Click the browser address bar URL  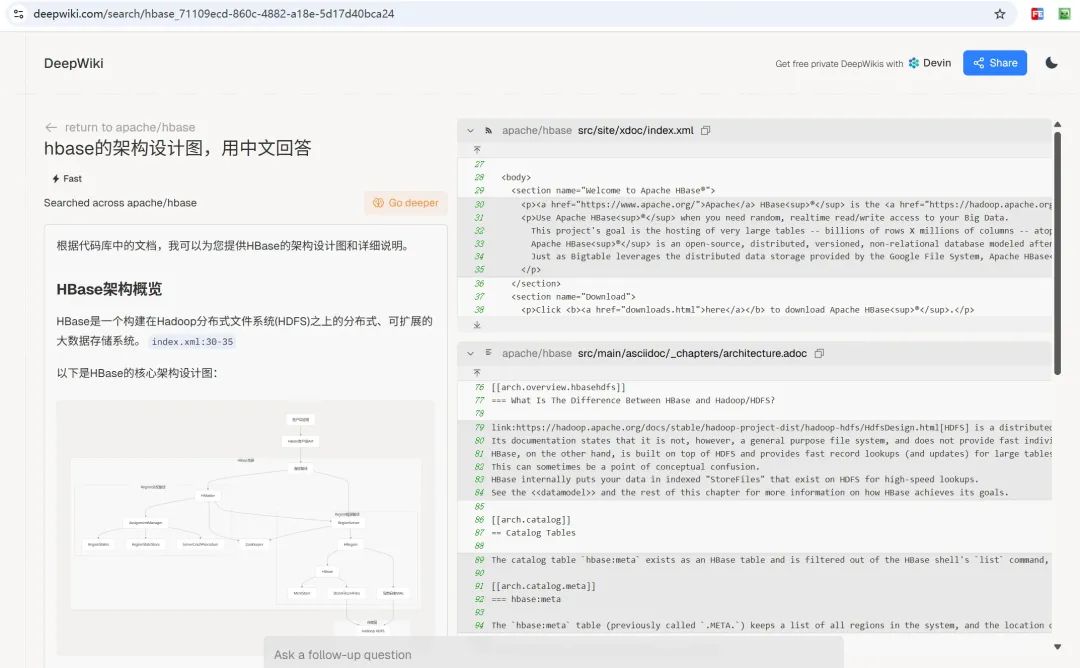(x=214, y=14)
